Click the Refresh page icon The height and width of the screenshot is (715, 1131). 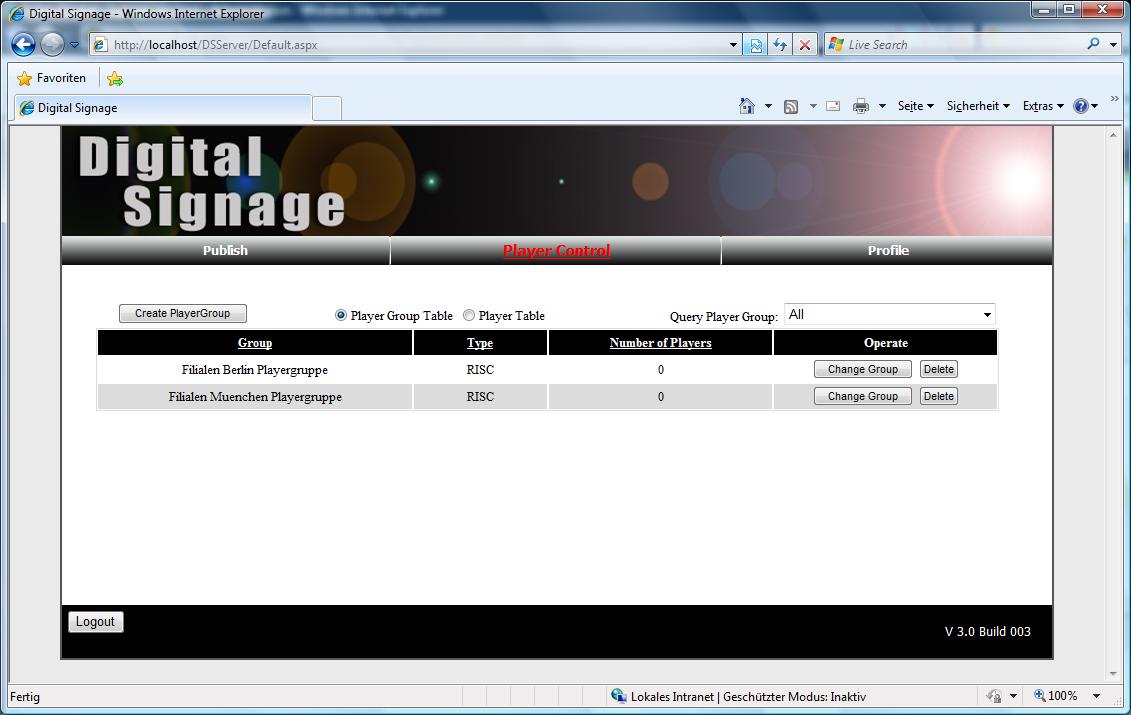tap(780, 45)
